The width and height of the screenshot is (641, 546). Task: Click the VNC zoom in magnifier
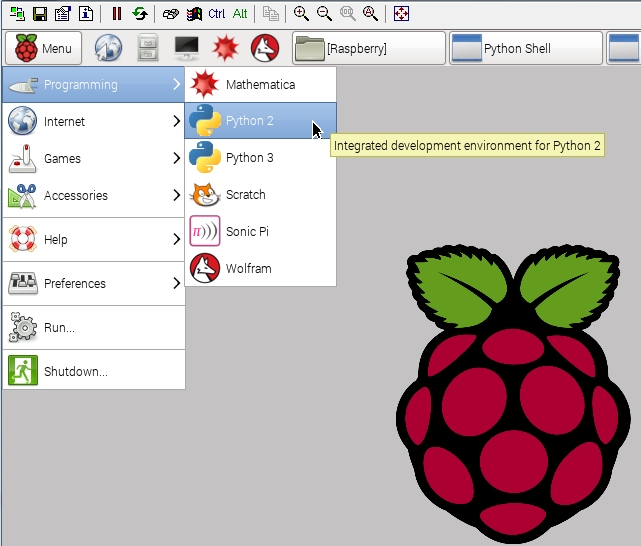301,14
